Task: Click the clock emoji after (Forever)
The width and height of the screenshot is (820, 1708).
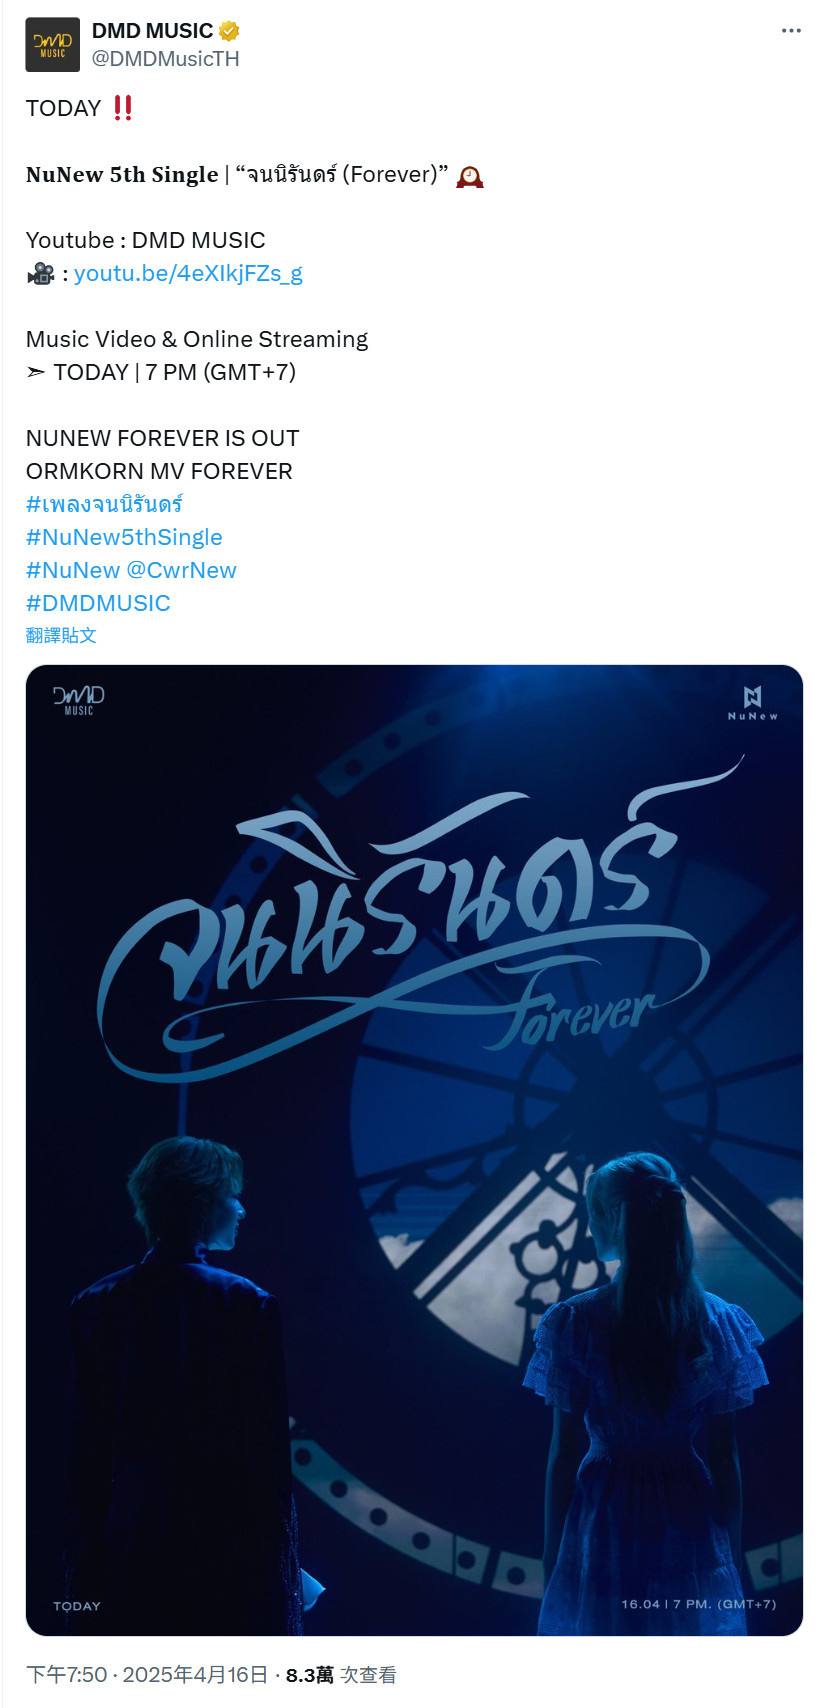Action: point(470,176)
